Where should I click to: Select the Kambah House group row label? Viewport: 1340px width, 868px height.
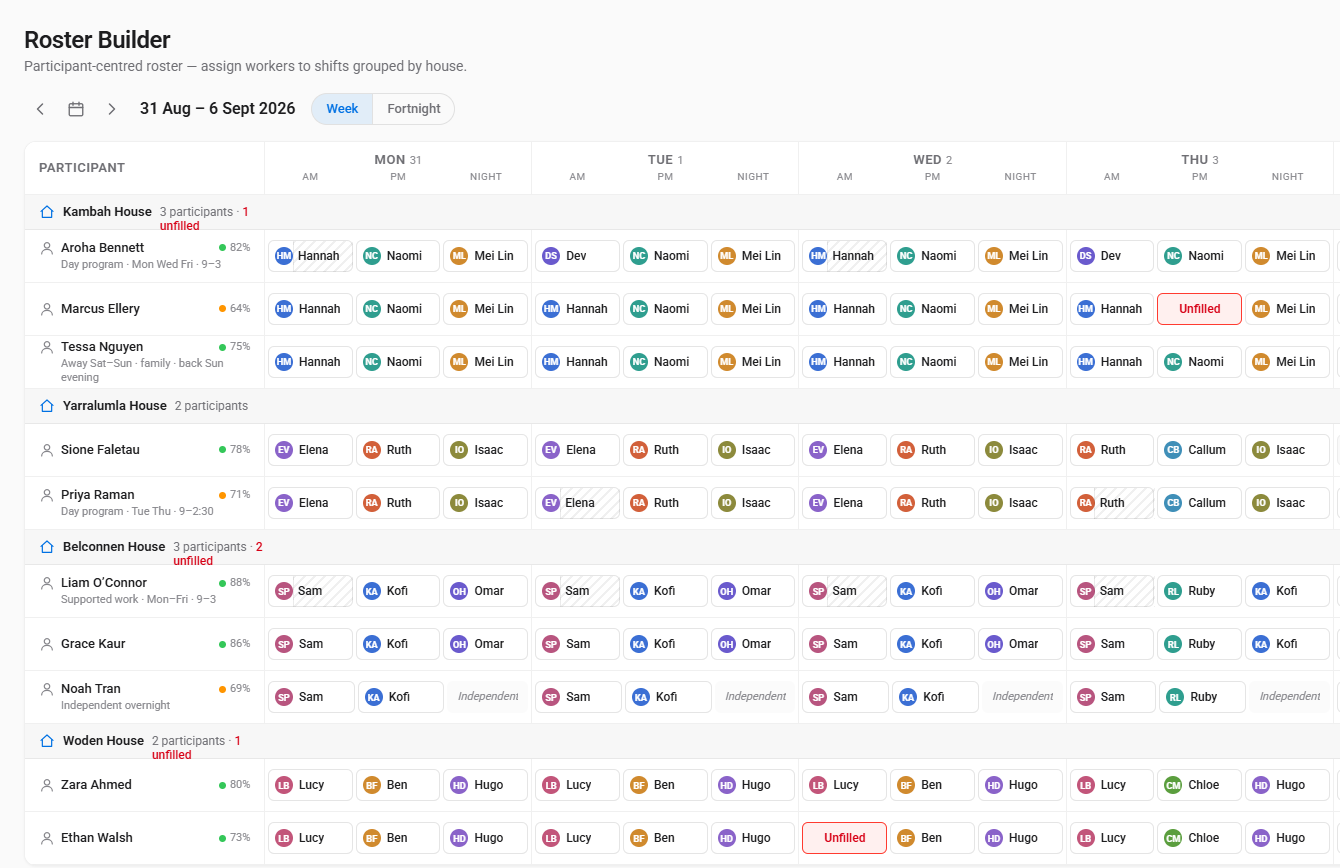coord(107,212)
